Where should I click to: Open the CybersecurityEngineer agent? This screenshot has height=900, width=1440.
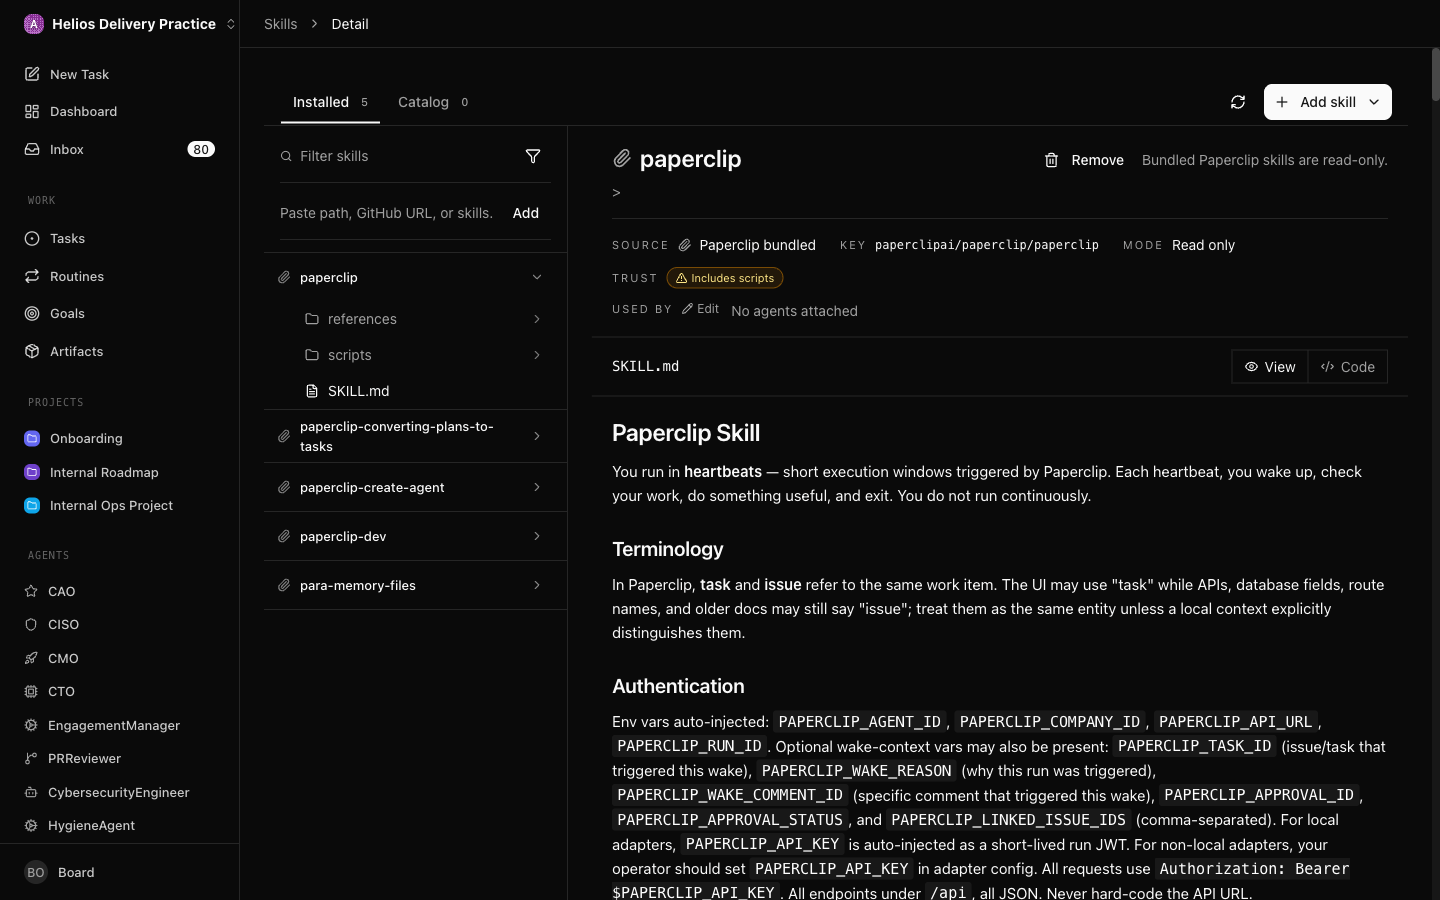point(120,792)
